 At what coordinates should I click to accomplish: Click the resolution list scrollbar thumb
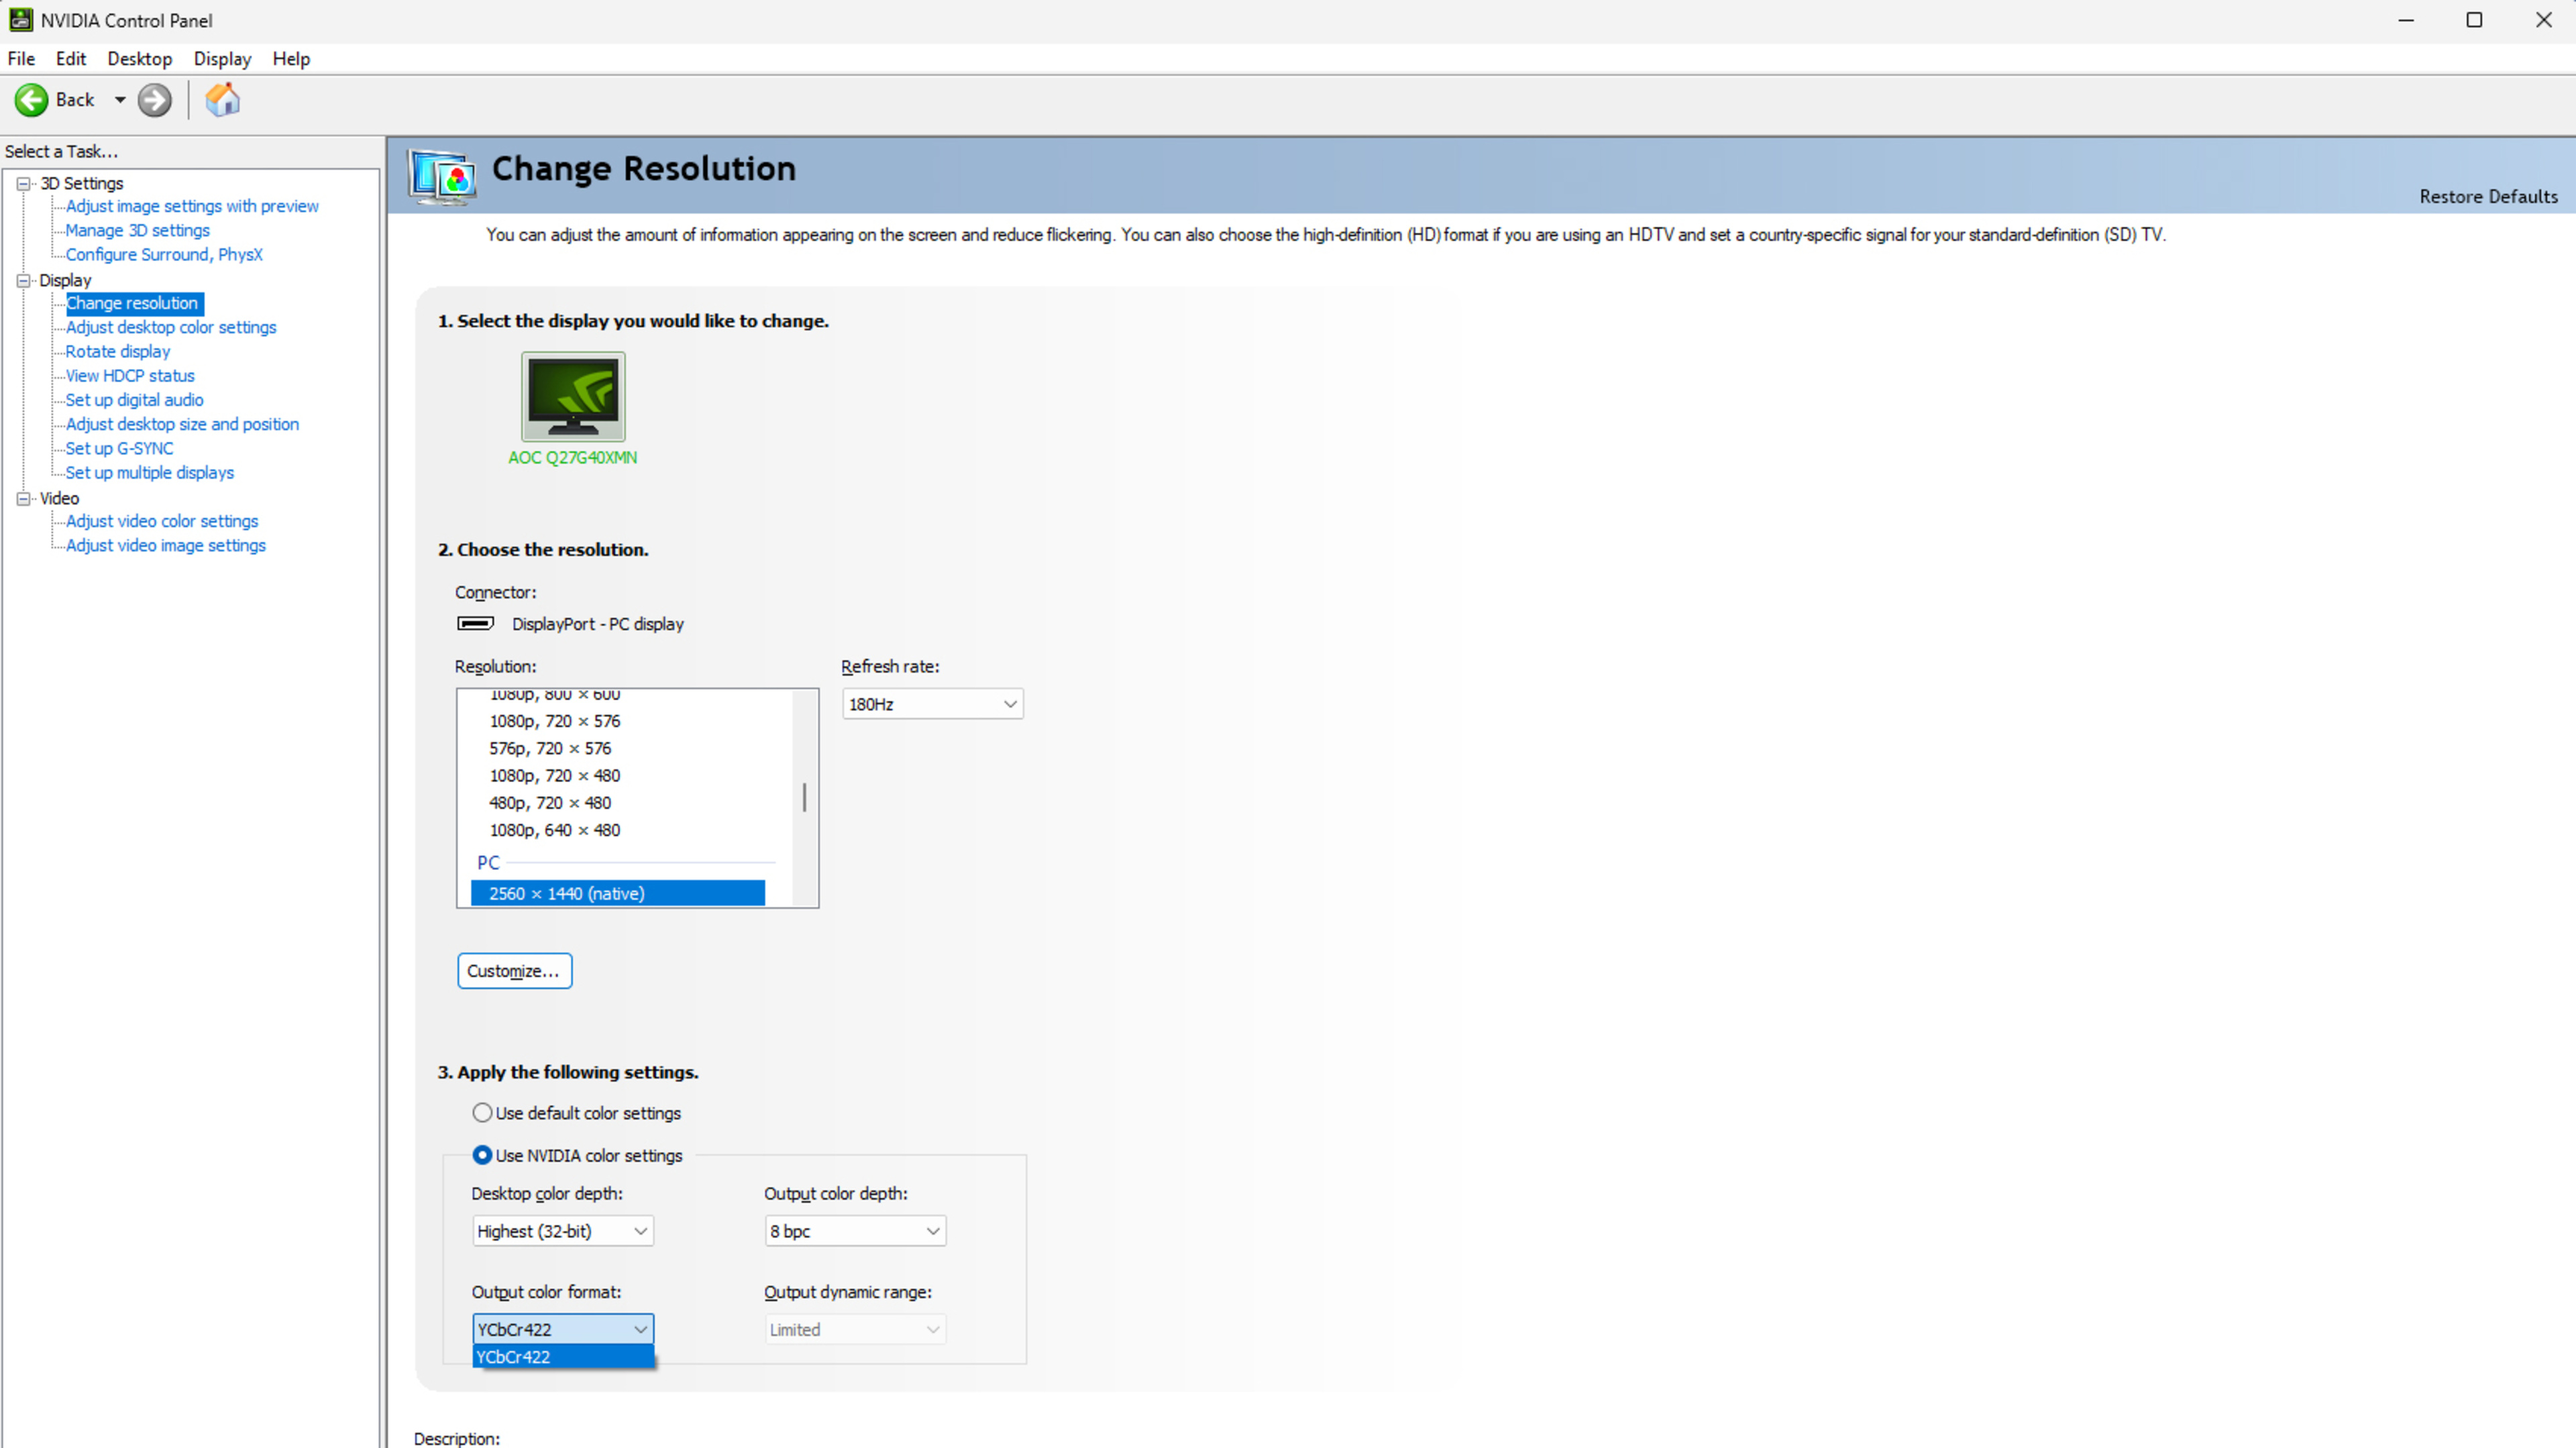(x=804, y=797)
